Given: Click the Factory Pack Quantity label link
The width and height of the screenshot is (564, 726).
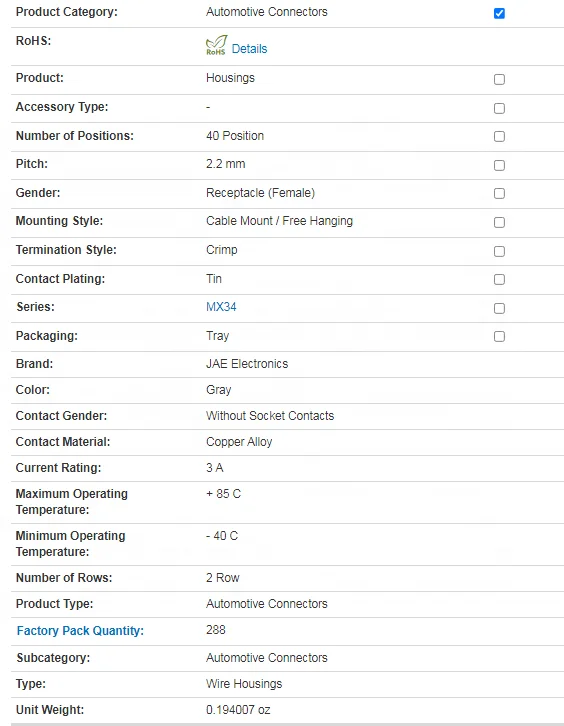Looking at the screenshot, I should (80, 631).
